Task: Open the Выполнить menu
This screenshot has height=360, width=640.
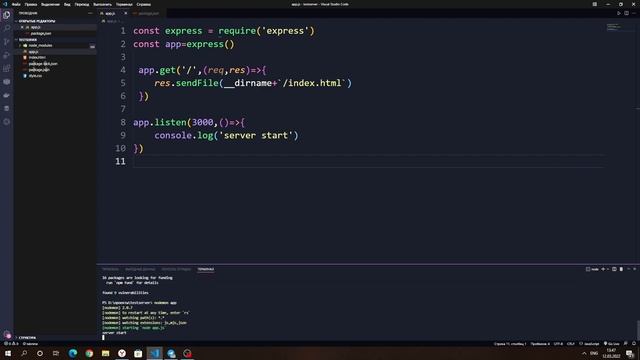Action: [102, 4]
